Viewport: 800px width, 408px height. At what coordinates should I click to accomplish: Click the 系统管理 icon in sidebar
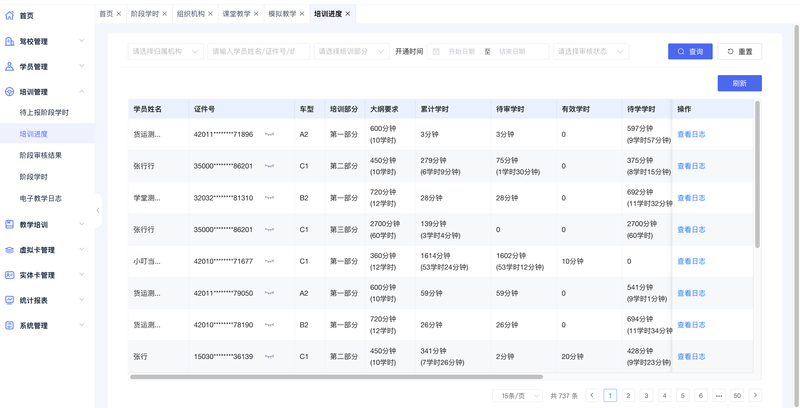(x=9, y=325)
